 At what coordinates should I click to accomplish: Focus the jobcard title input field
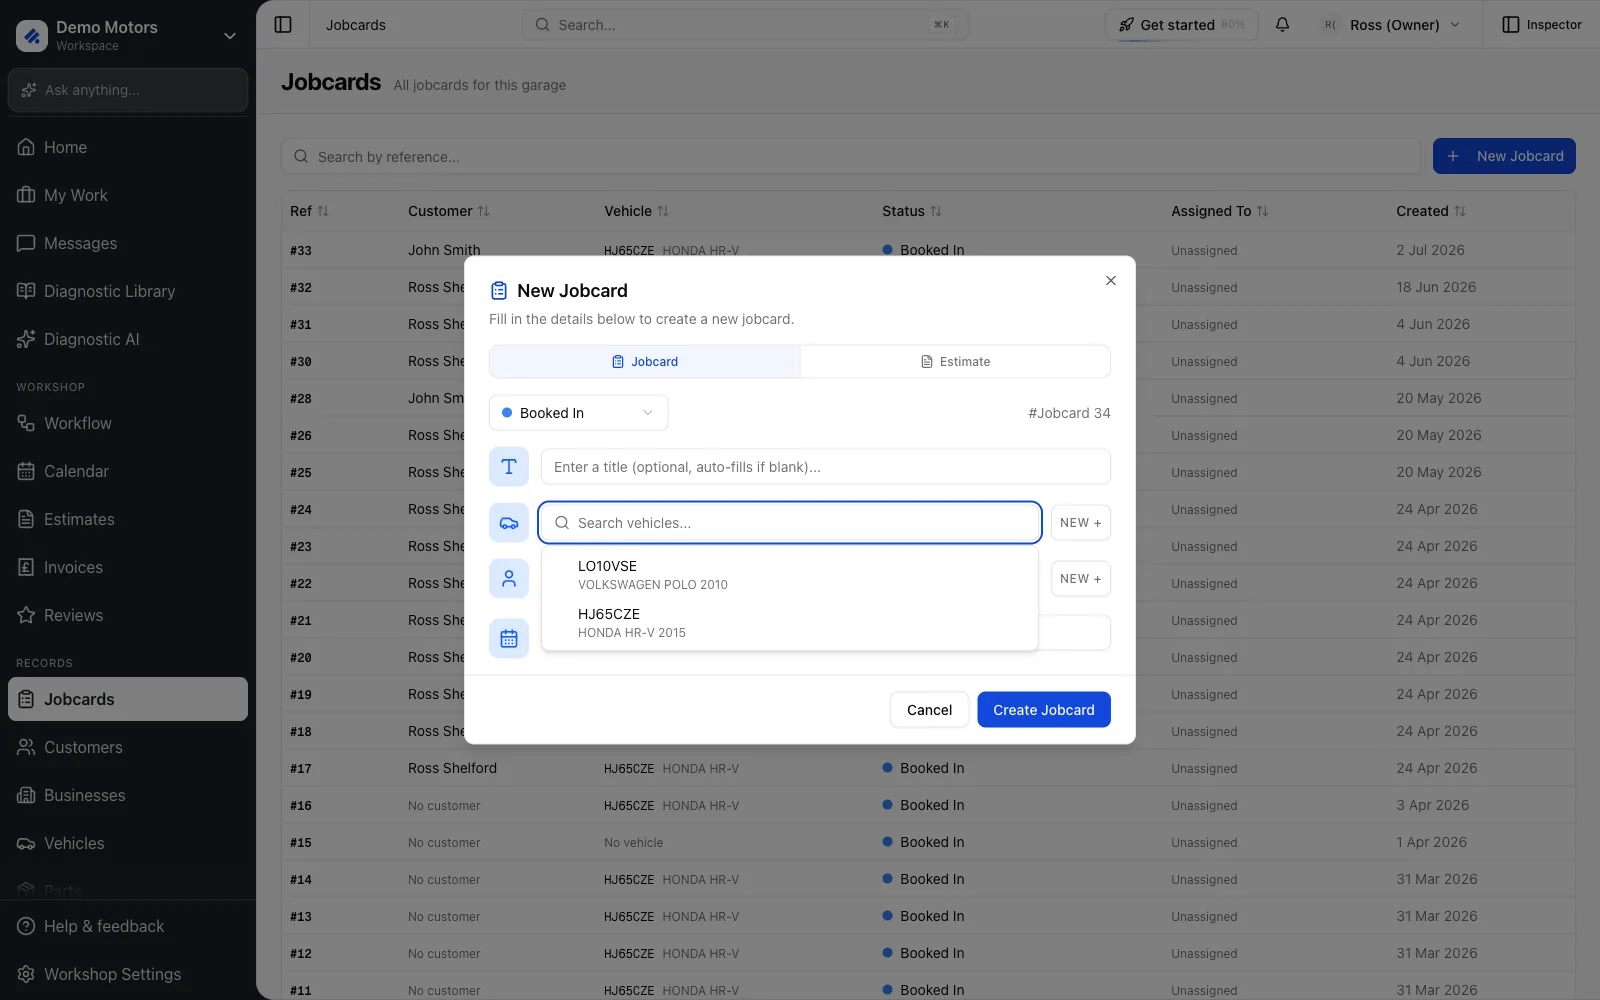click(826, 467)
